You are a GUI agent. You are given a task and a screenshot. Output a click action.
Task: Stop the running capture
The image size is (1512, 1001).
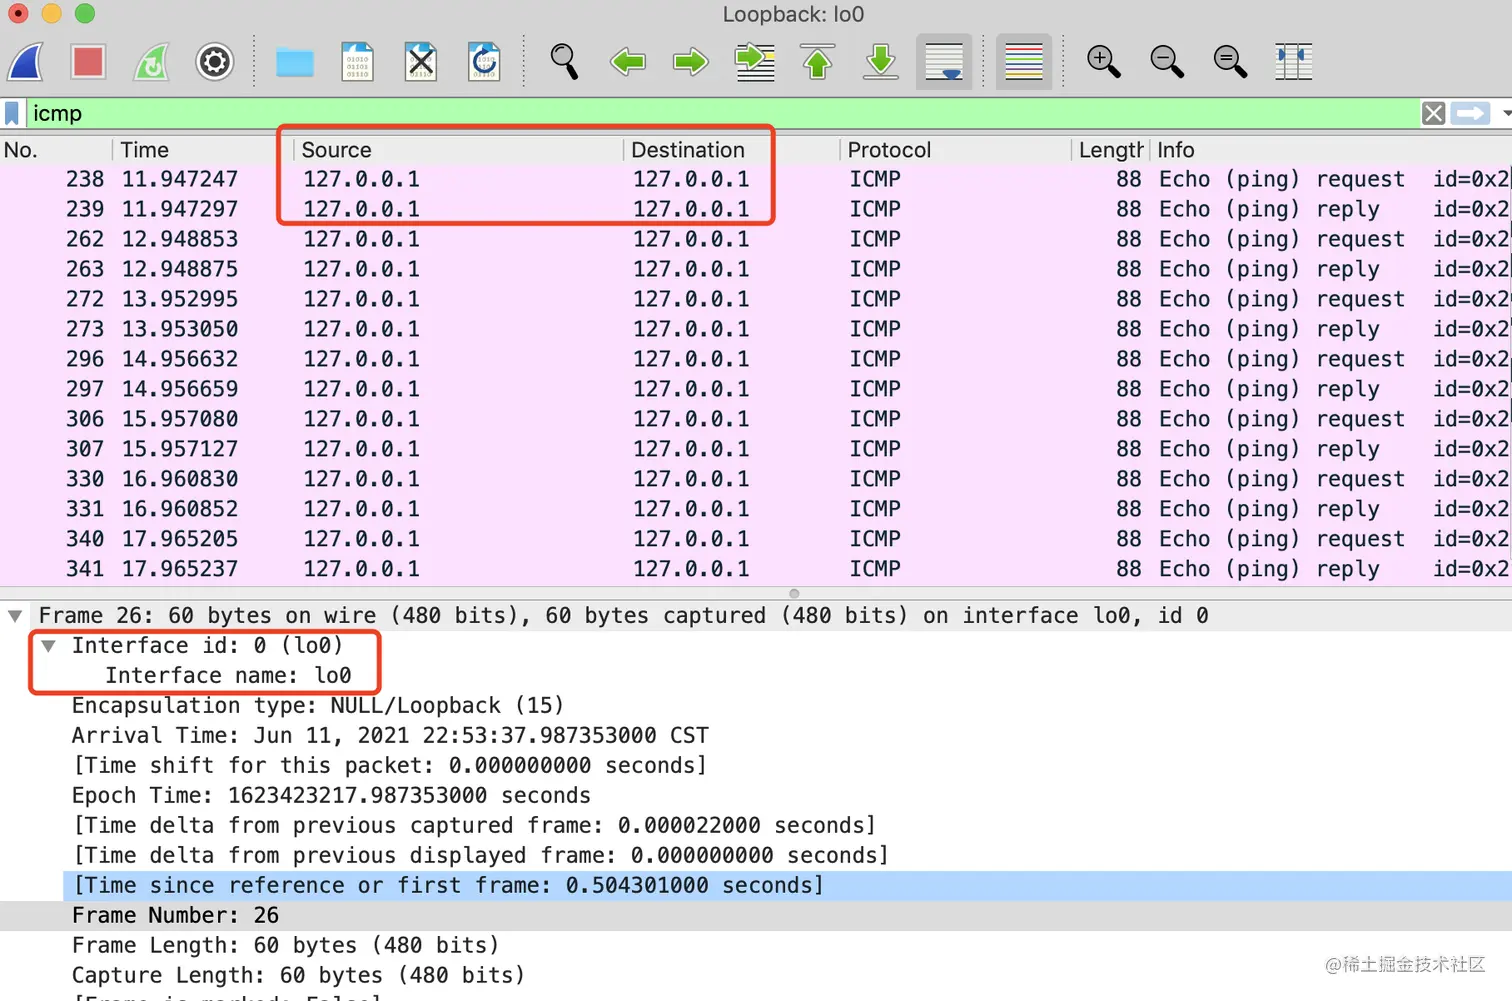[x=88, y=61]
